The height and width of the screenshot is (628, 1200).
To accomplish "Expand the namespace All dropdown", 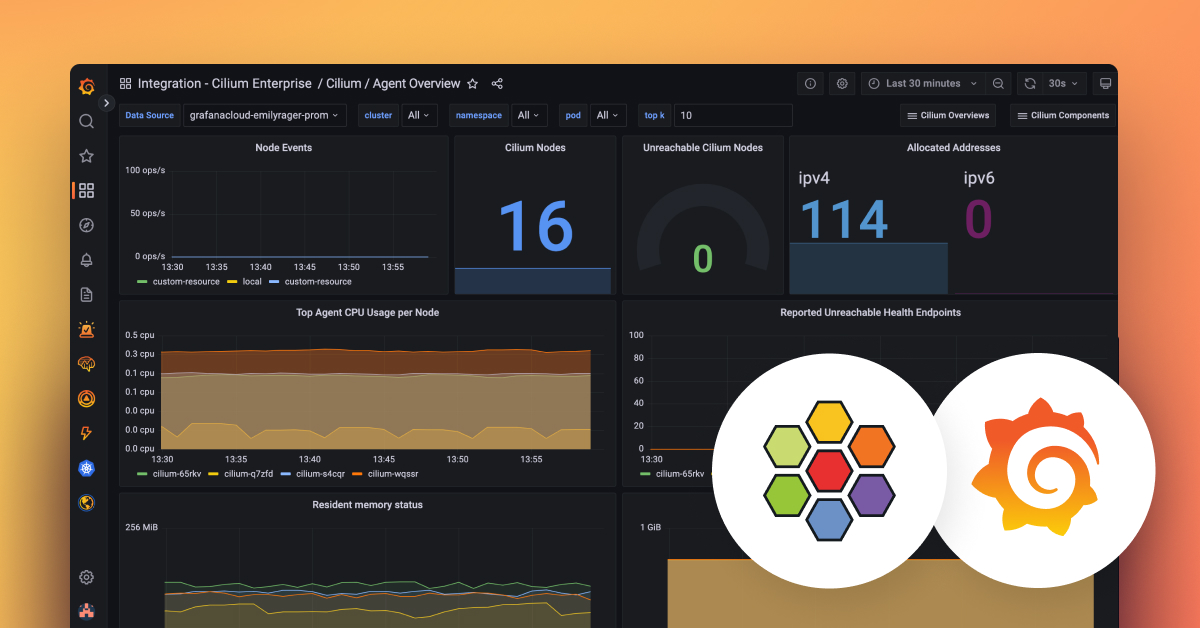I will click(x=529, y=115).
